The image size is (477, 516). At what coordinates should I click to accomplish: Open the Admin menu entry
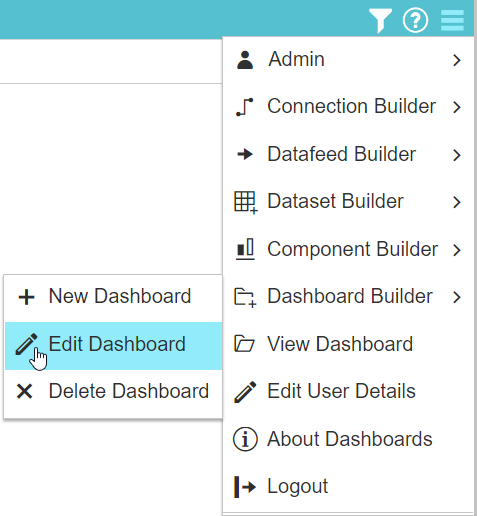pyautogui.click(x=348, y=60)
